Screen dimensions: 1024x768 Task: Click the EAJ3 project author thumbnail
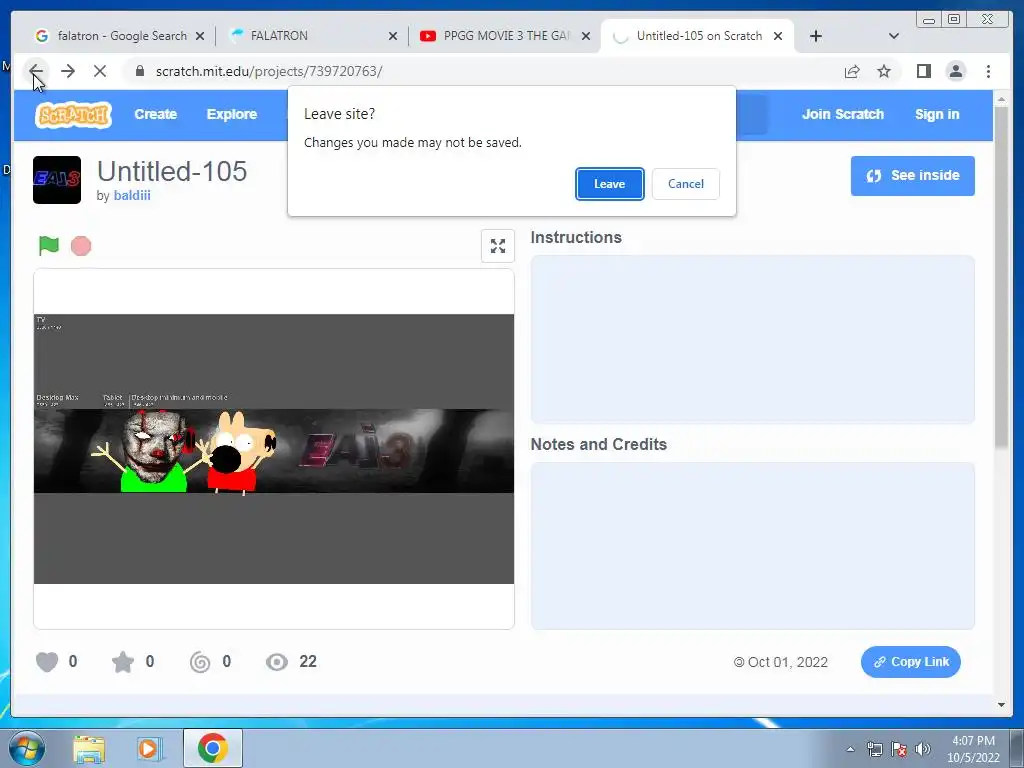(x=57, y=180)
